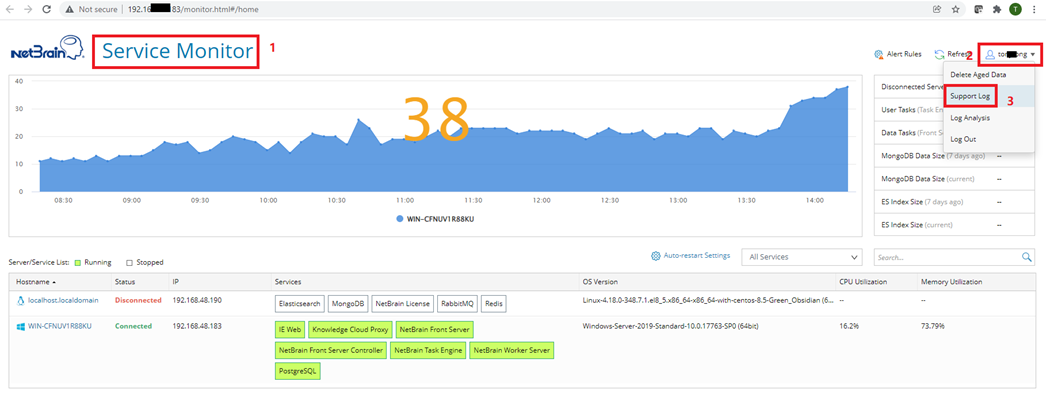Click in the Search input field
This screenshot has width=1046, height=401.
click(945, 258)
